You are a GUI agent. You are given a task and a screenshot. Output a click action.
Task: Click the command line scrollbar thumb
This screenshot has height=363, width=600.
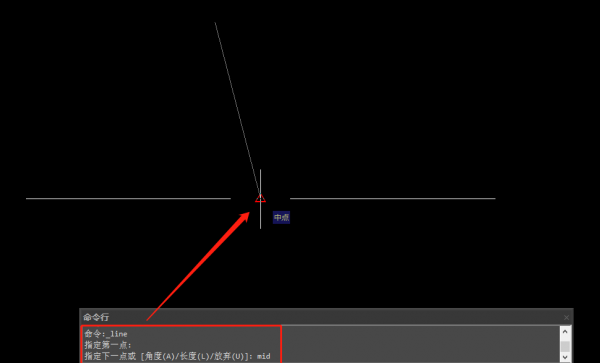[x=565, y=346]
